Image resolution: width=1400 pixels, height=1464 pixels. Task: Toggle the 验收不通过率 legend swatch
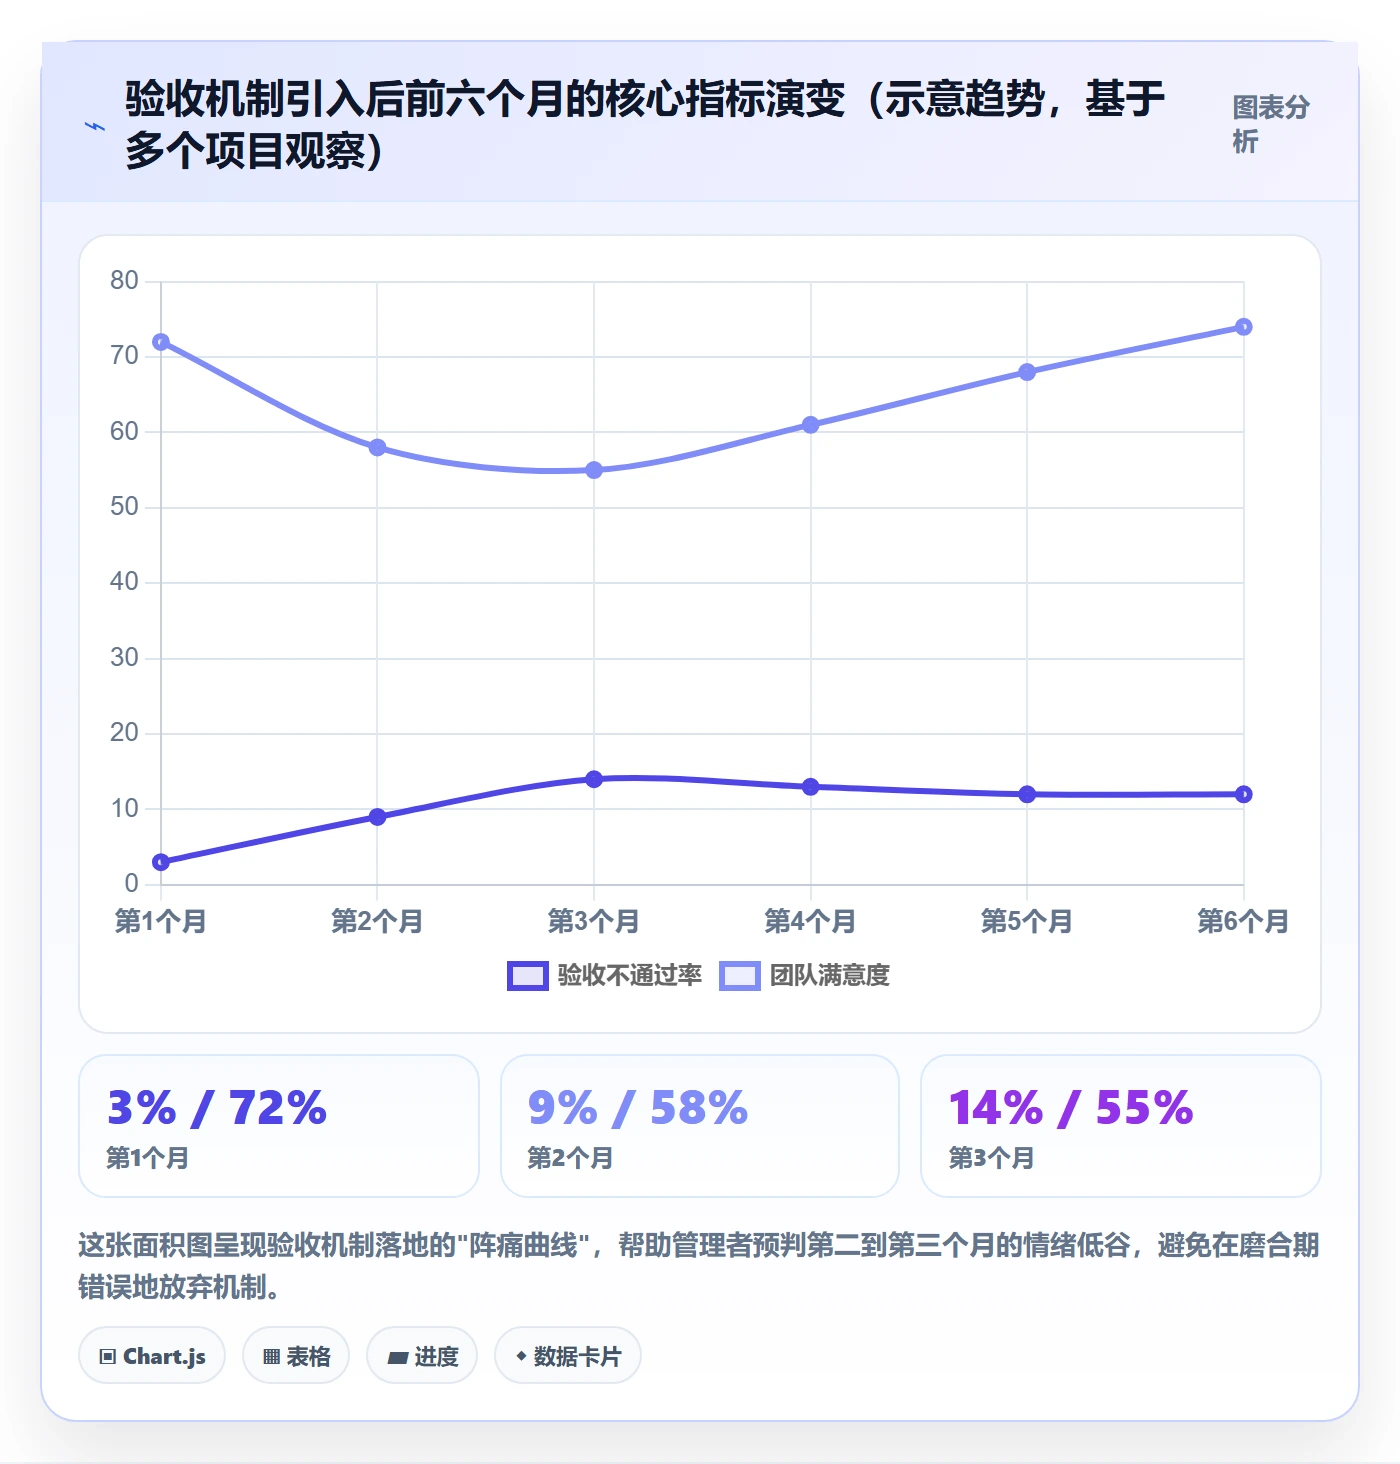point(527,976)
